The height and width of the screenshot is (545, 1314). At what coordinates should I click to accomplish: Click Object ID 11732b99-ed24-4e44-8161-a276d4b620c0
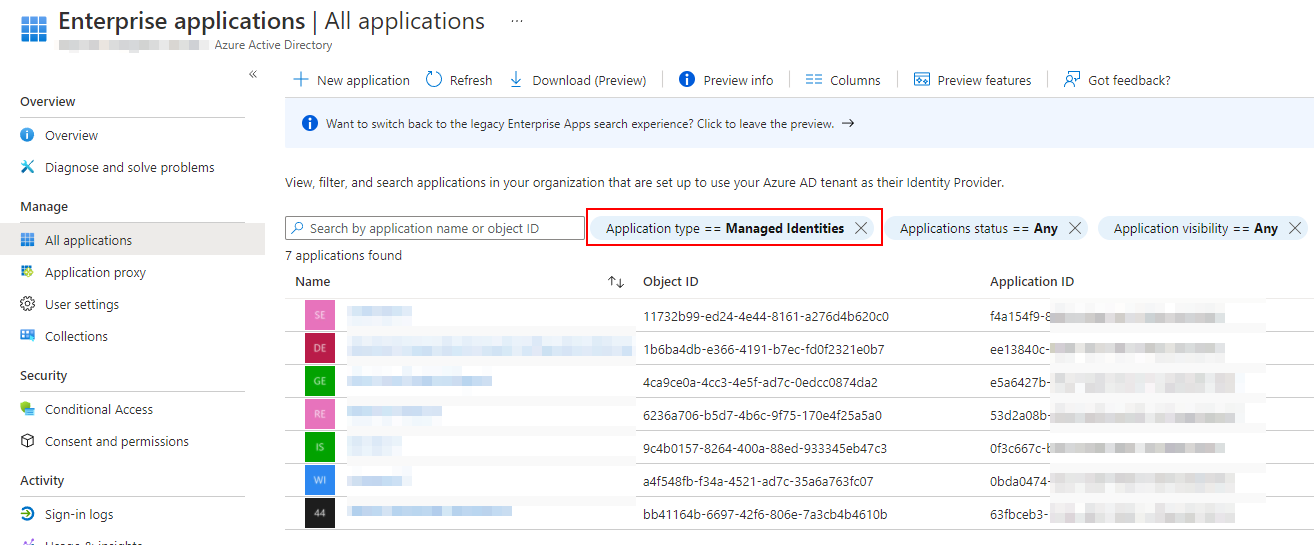[766, 316]
